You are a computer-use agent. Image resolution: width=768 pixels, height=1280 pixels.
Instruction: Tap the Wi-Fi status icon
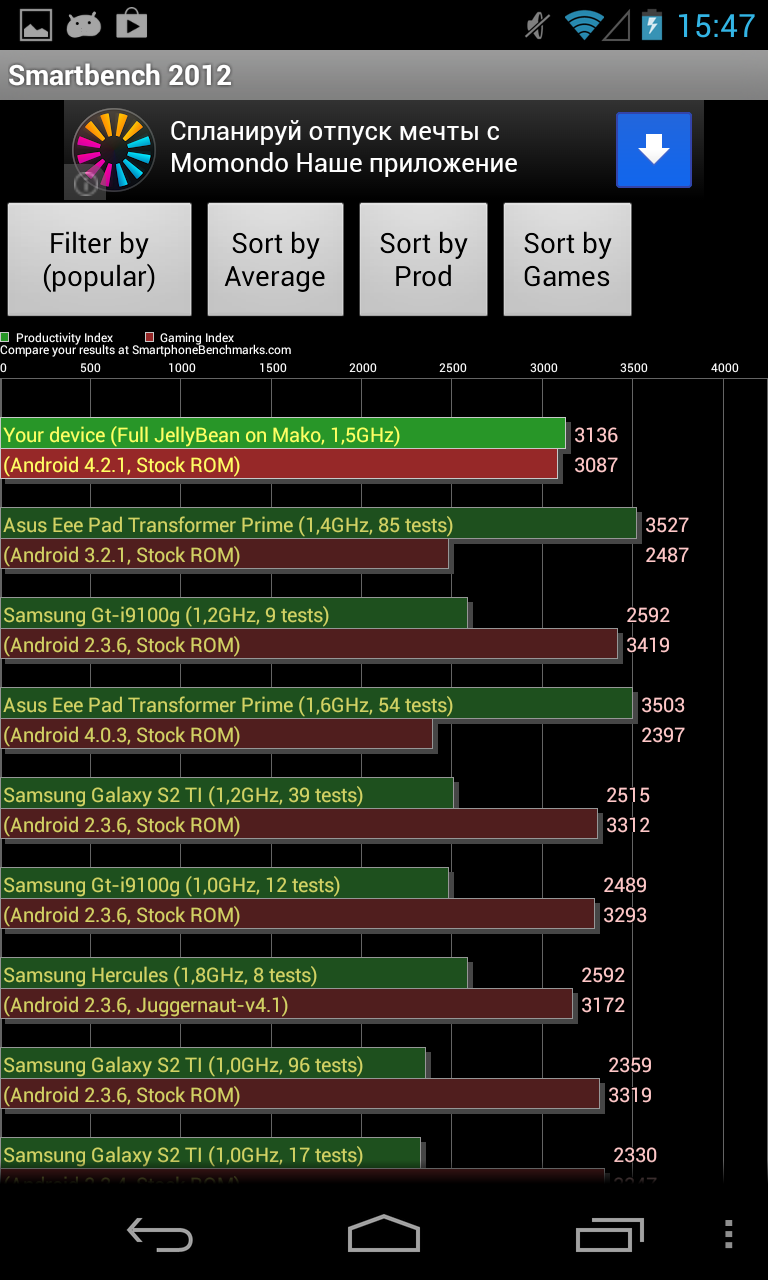point(582,25)
